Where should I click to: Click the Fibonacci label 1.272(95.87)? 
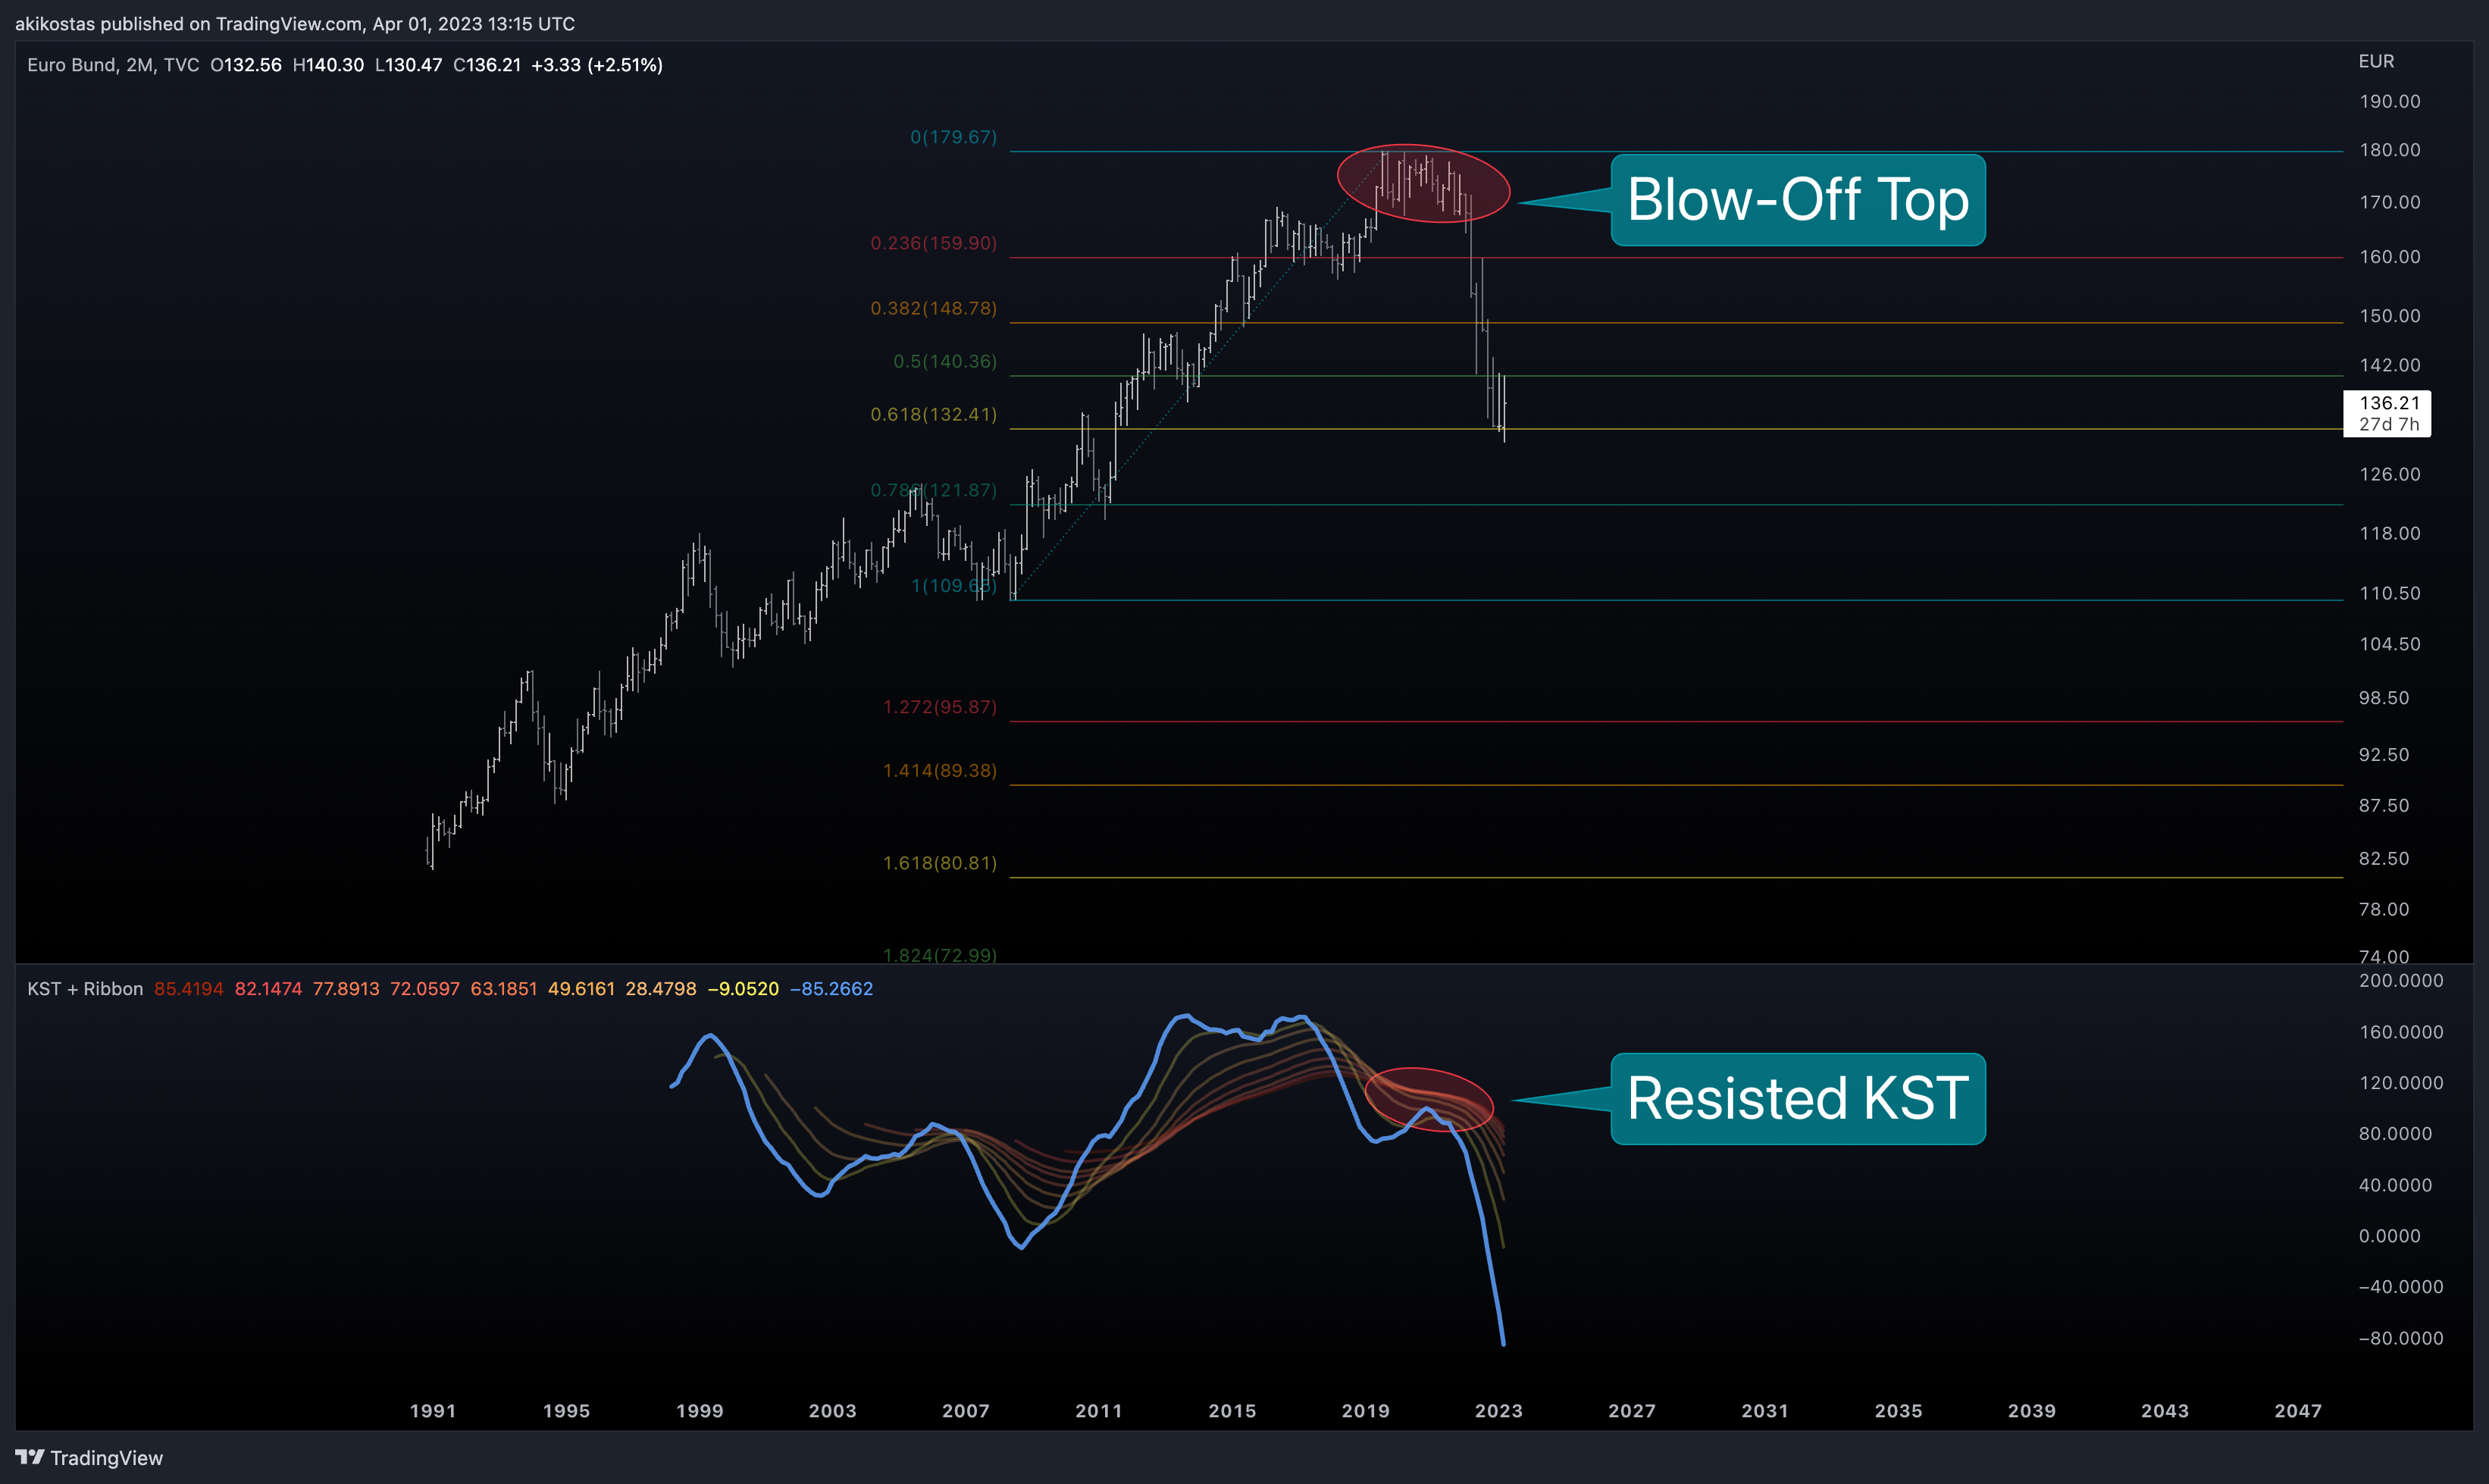[939, 707]
